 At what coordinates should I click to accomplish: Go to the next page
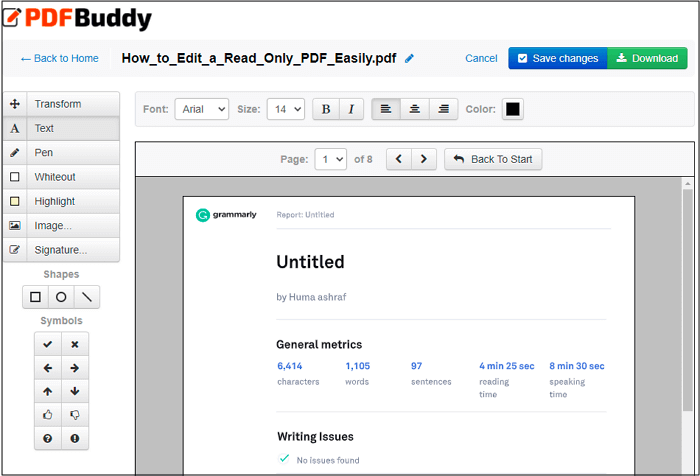click(x=424, y=159)
